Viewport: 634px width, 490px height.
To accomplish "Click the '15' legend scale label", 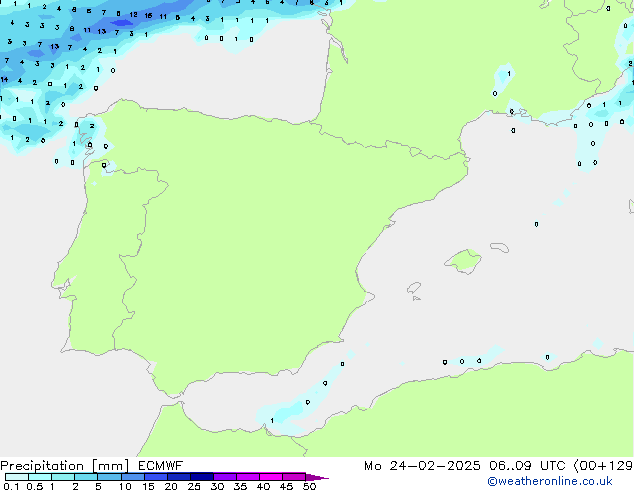I will 148,486.
